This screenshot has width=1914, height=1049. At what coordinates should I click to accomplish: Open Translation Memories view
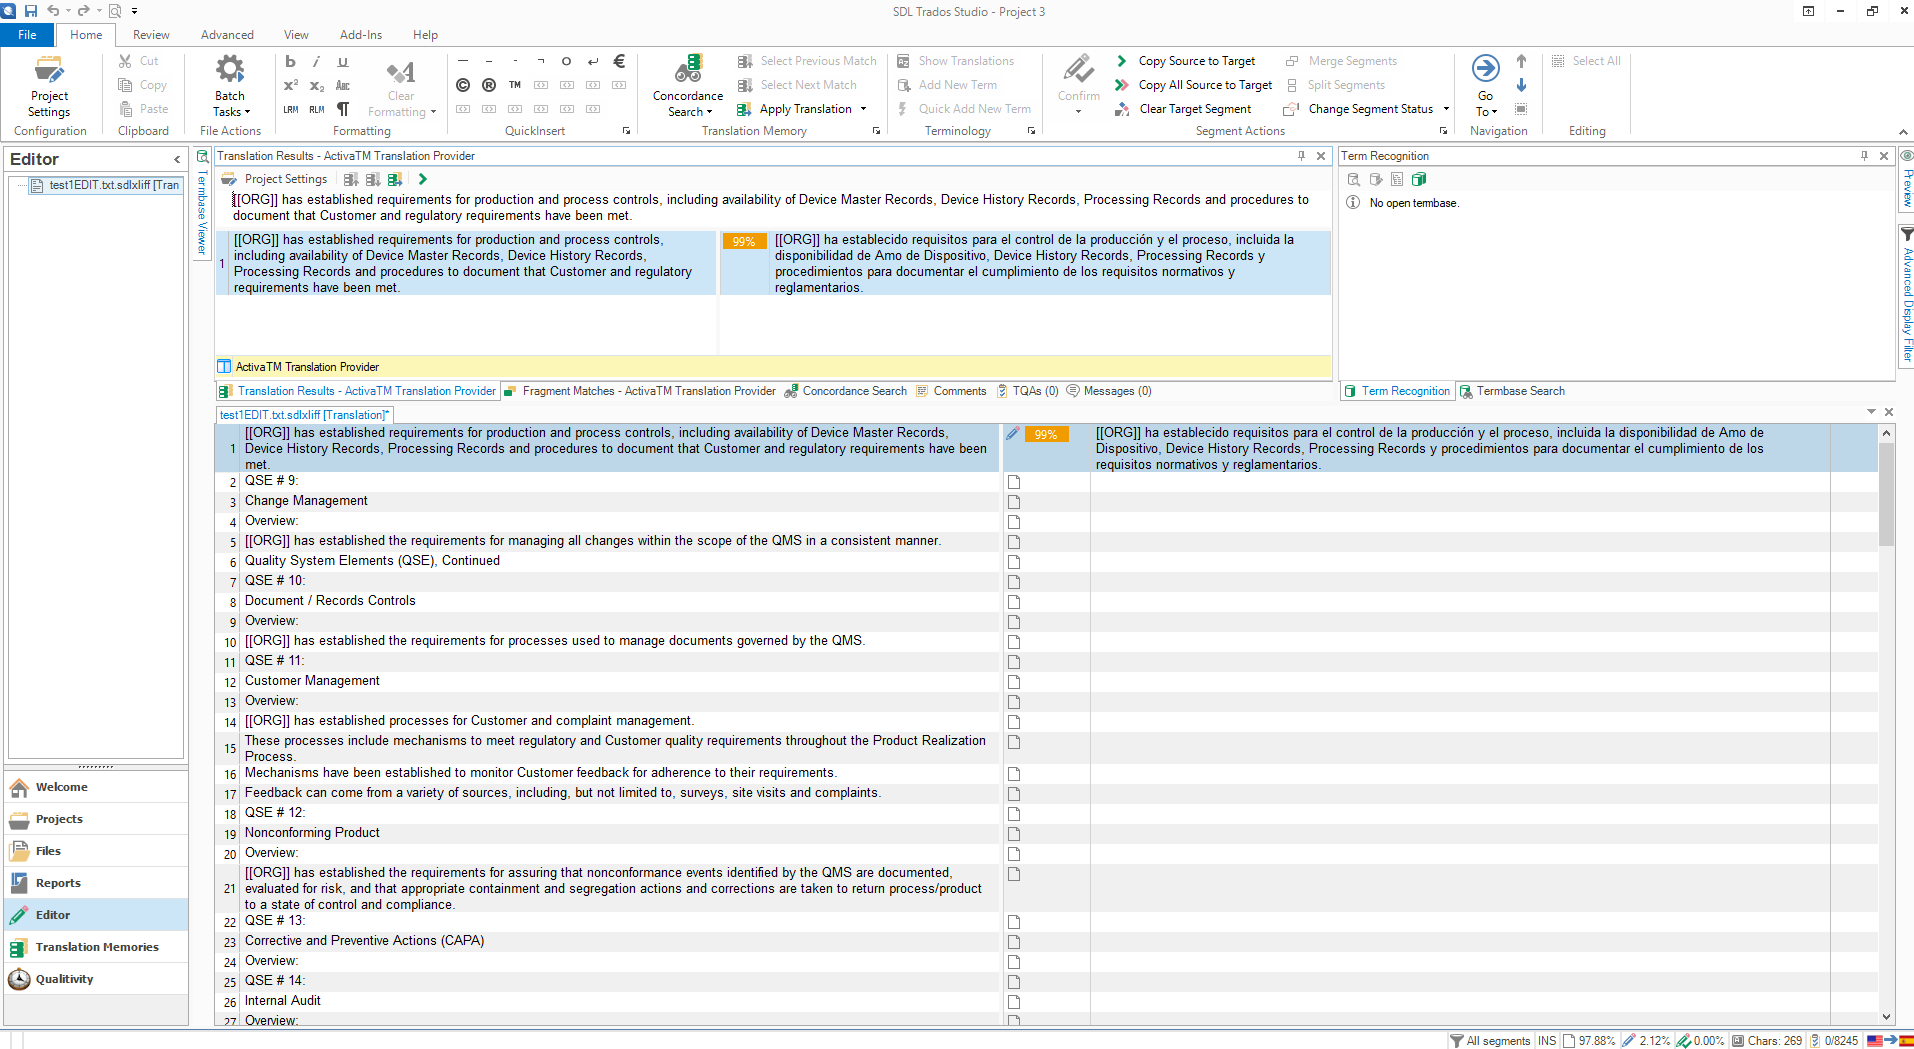[96, 947]
